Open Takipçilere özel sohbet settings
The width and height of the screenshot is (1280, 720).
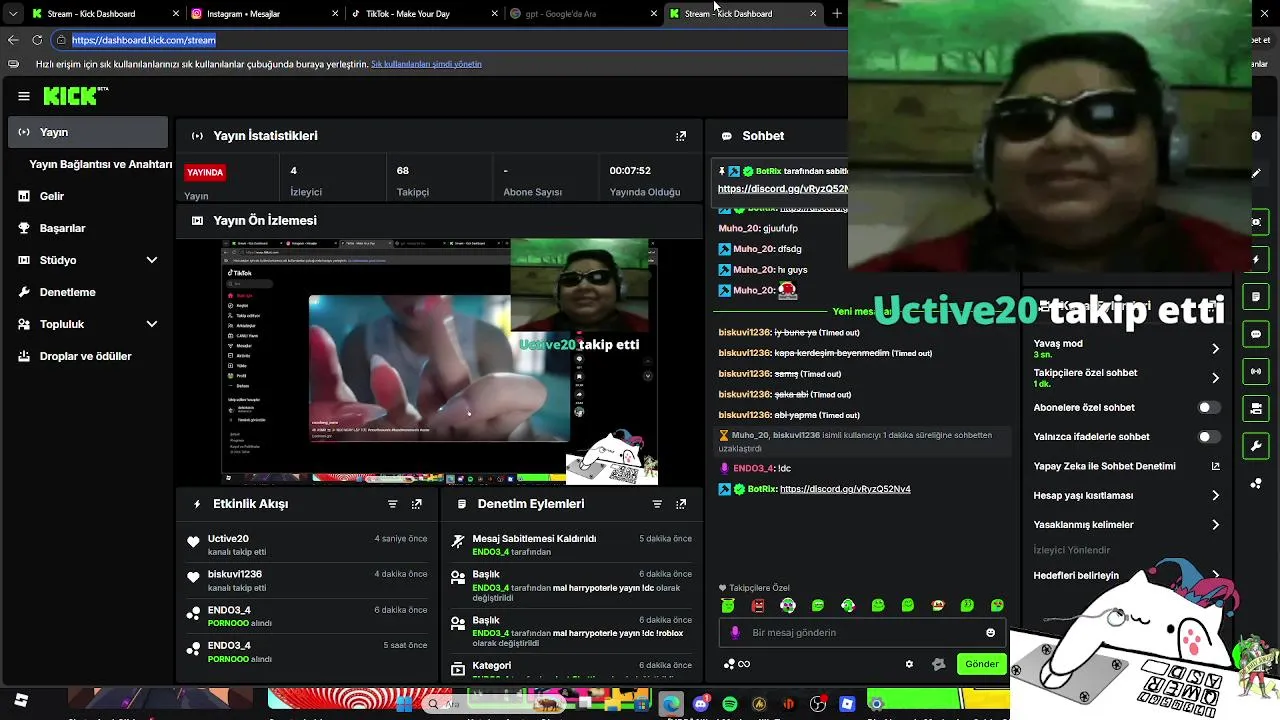pos(1126,378)
